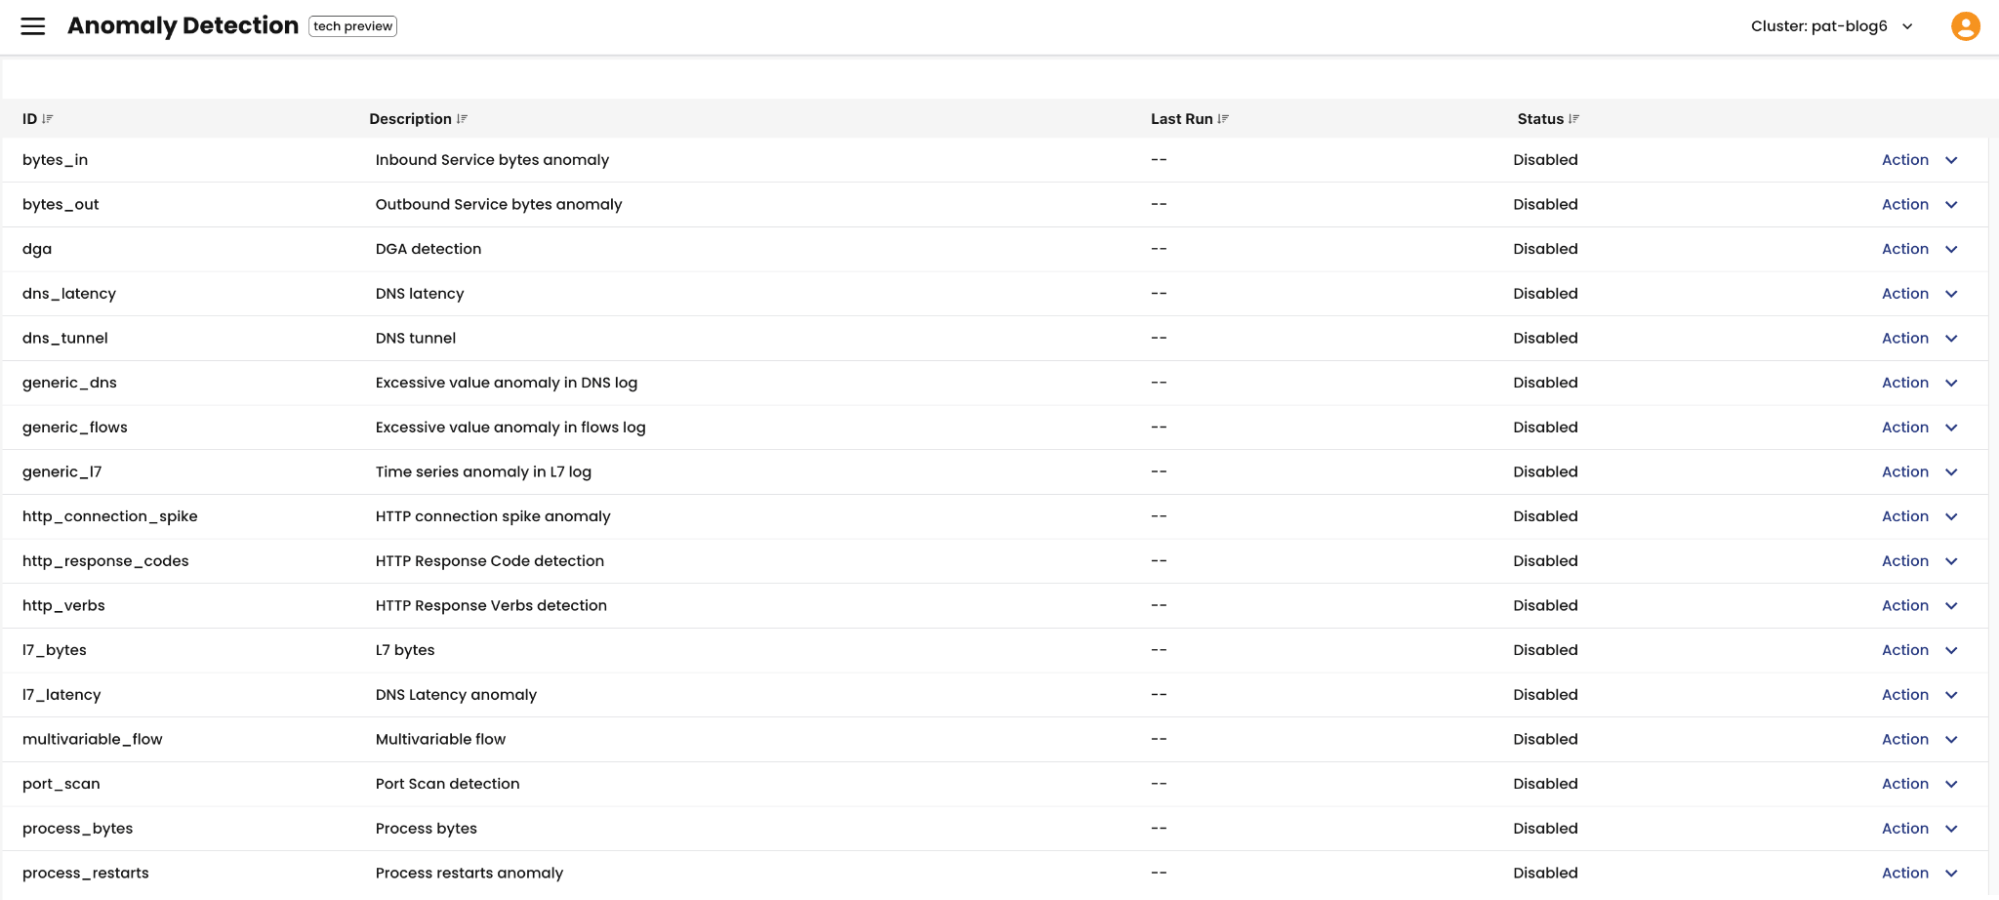Click the Anomaly Detection page title

[183, 26]
